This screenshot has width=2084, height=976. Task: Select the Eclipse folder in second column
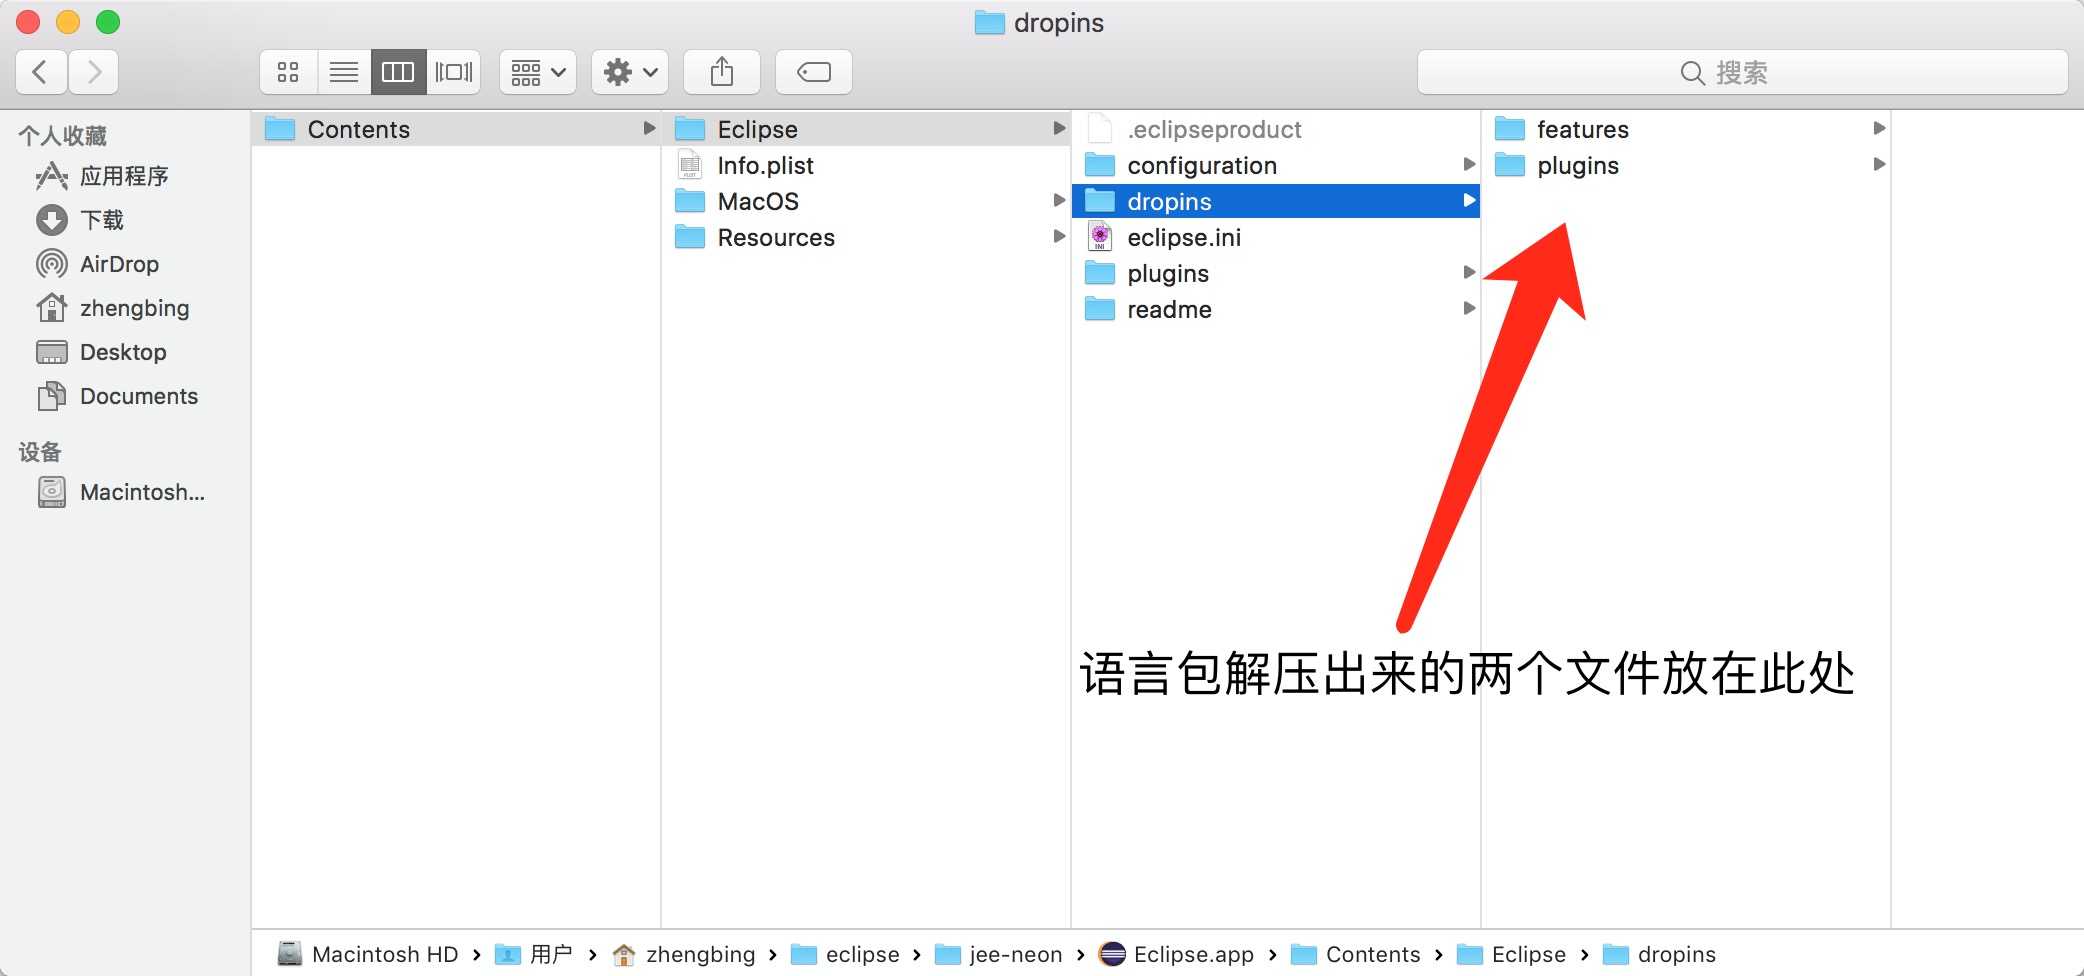[x=866, y=129]
